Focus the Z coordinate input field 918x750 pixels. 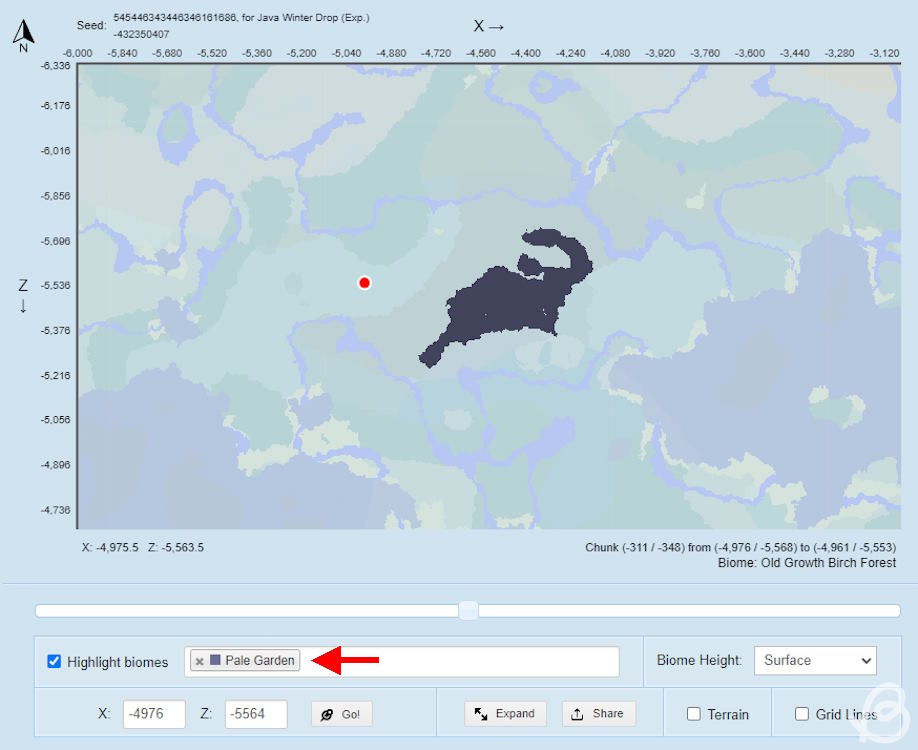tap(256, 714)
